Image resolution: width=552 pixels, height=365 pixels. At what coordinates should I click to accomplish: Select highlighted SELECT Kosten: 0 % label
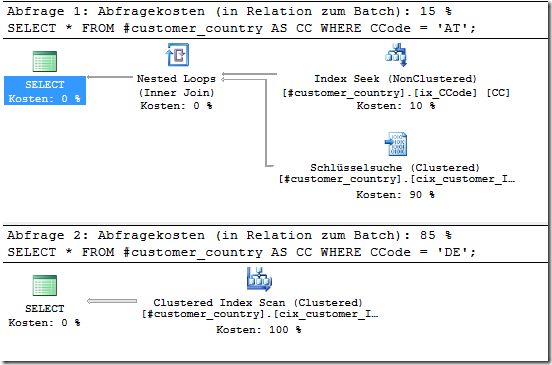pyautogui.click(x=45, y=91)
